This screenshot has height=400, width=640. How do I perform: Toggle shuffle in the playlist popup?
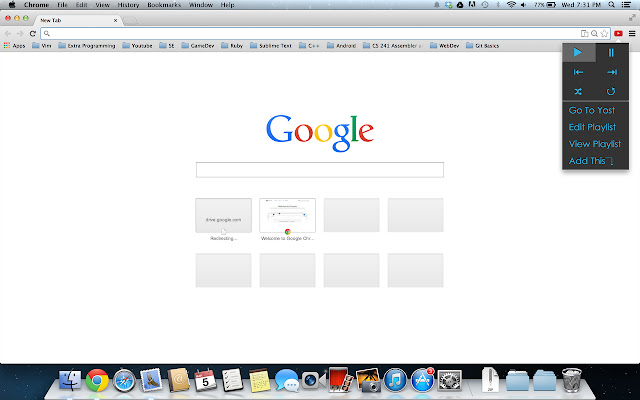pos(578,91)
